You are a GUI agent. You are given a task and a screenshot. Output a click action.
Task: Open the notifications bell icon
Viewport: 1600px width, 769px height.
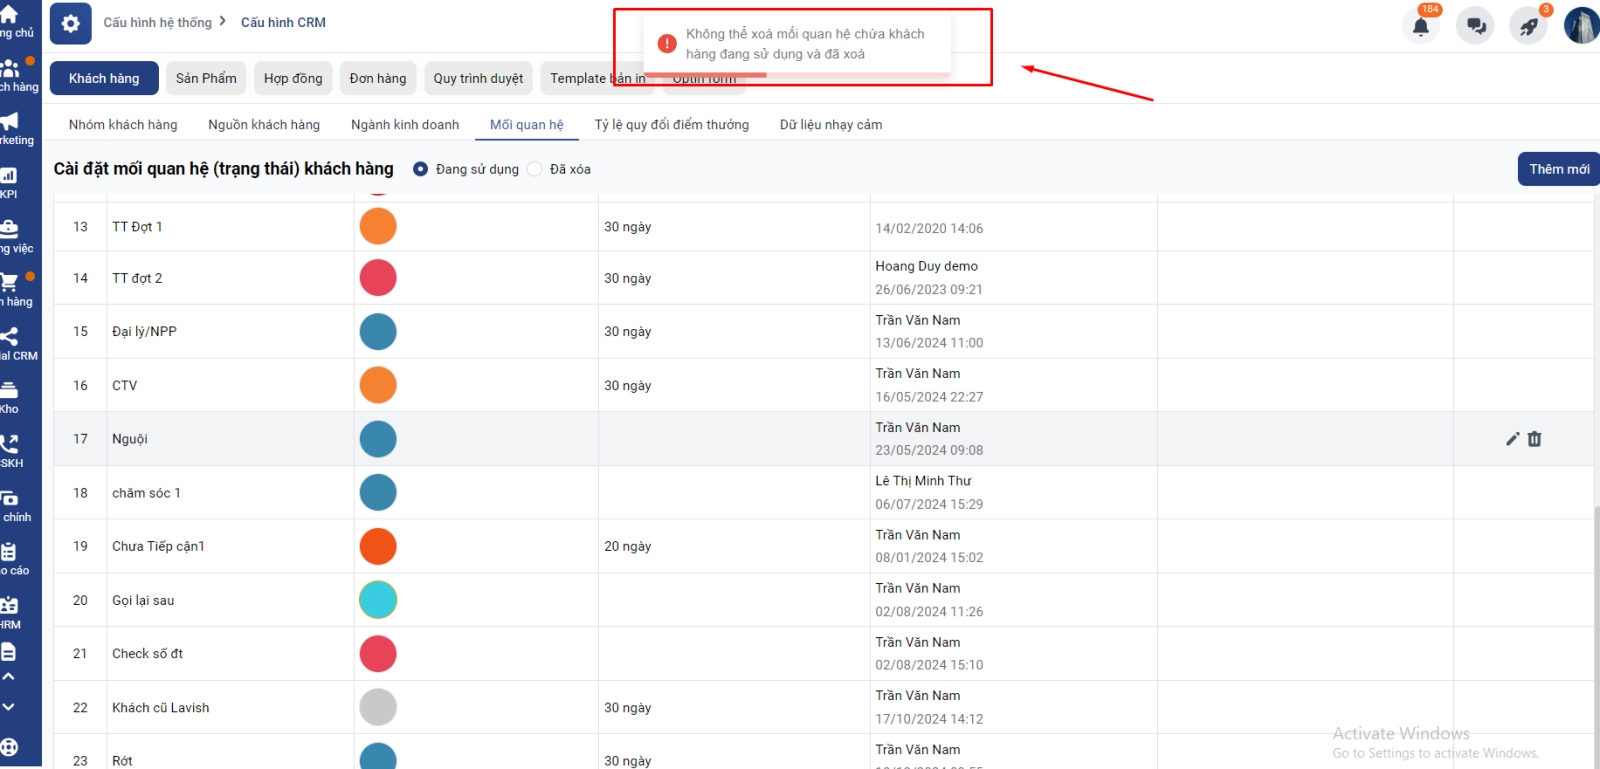1421,26
